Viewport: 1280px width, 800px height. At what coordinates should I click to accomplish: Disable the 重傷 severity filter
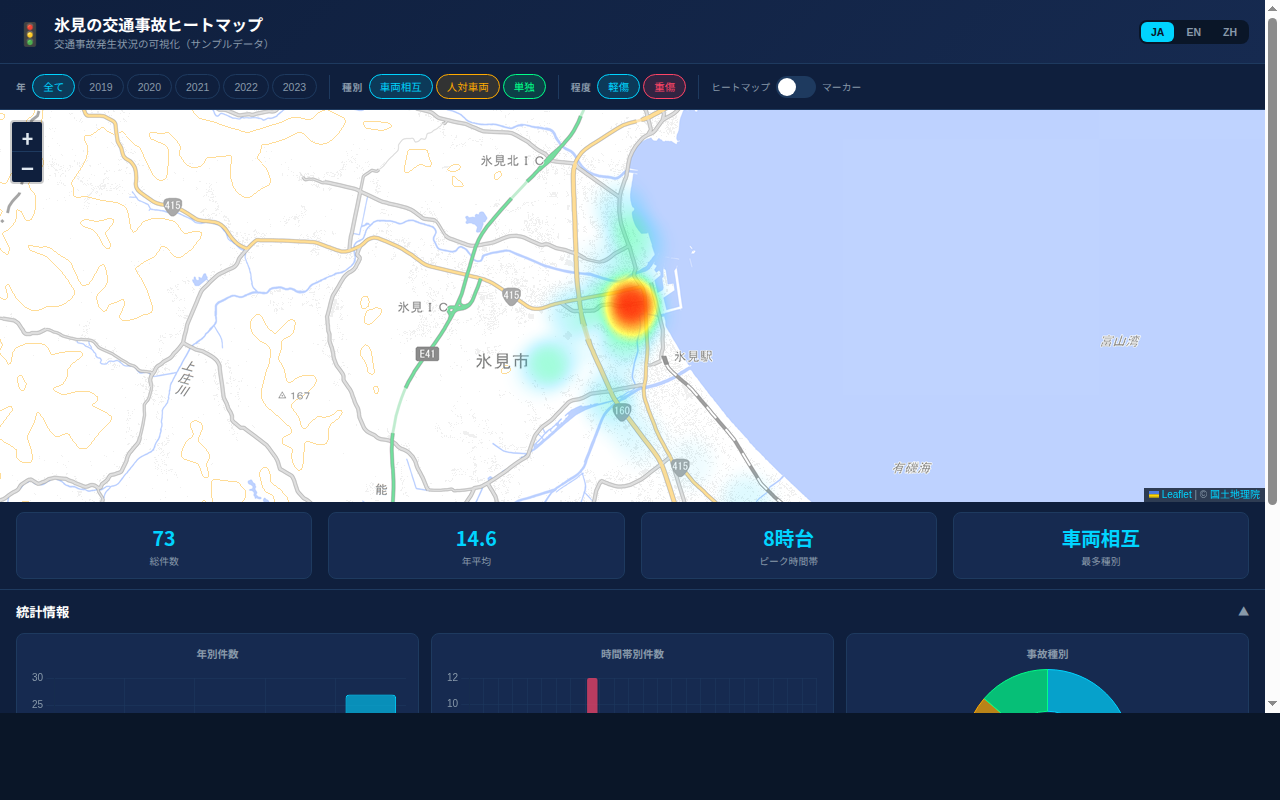[x=664, y=87]
